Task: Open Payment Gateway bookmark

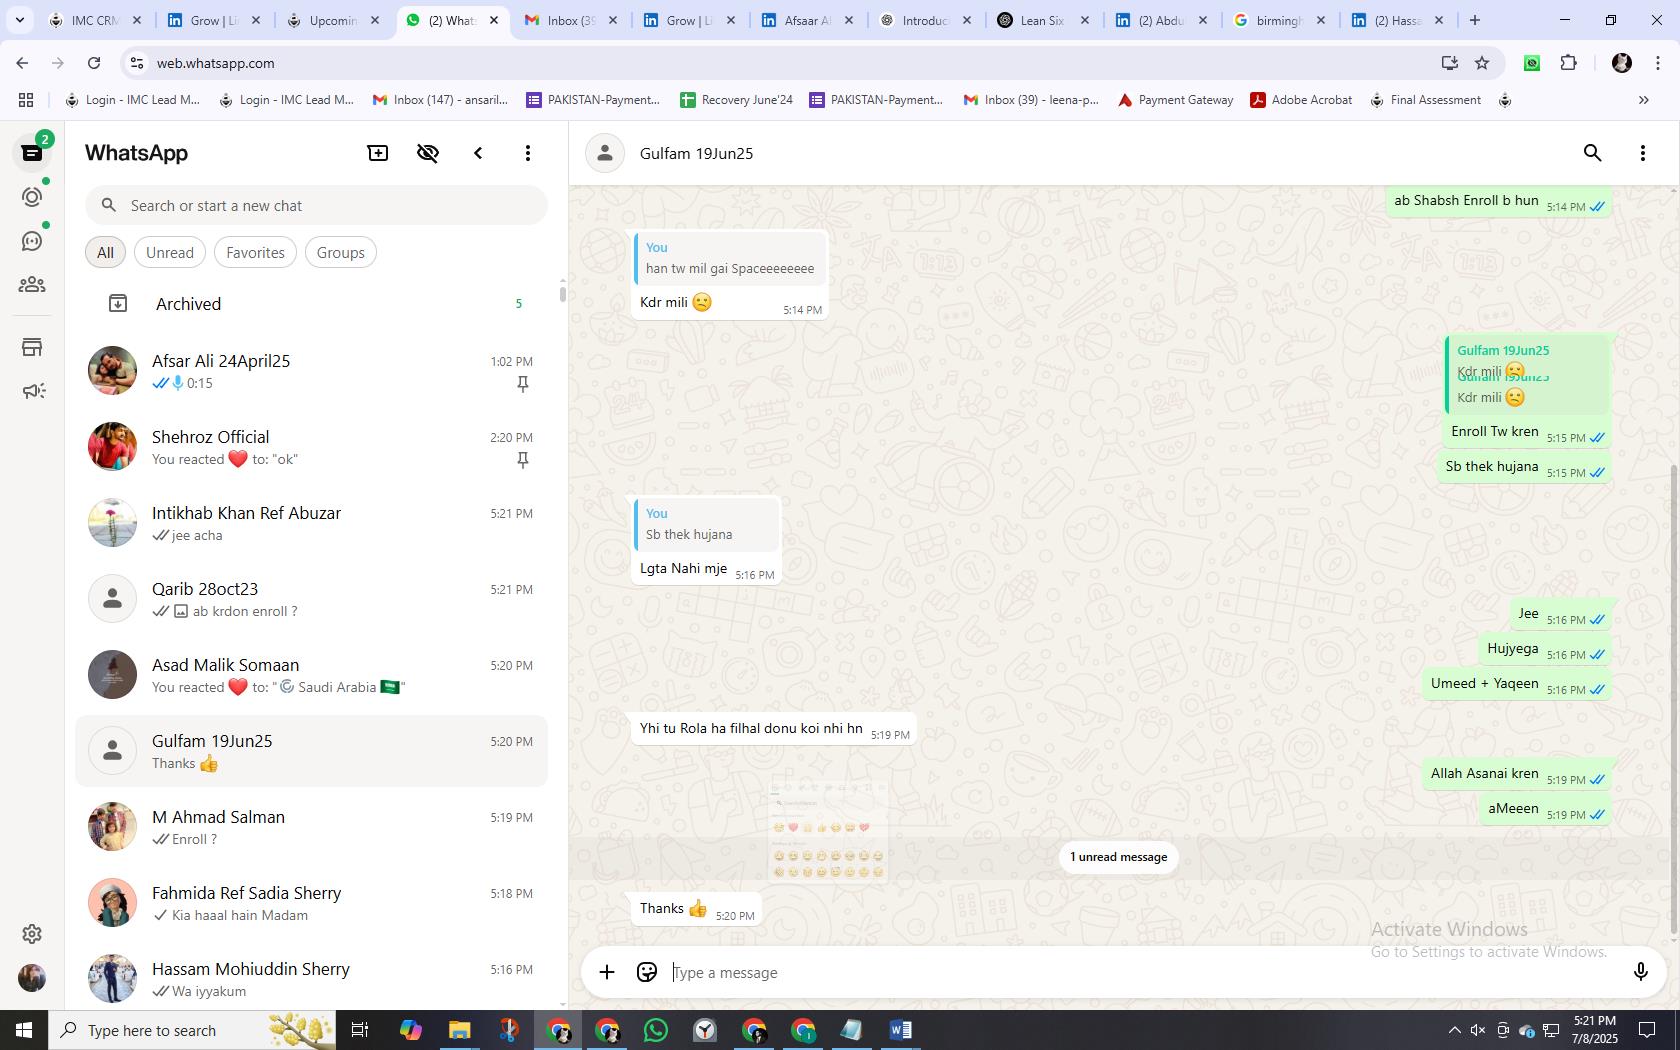Action: coord(1175,100)
